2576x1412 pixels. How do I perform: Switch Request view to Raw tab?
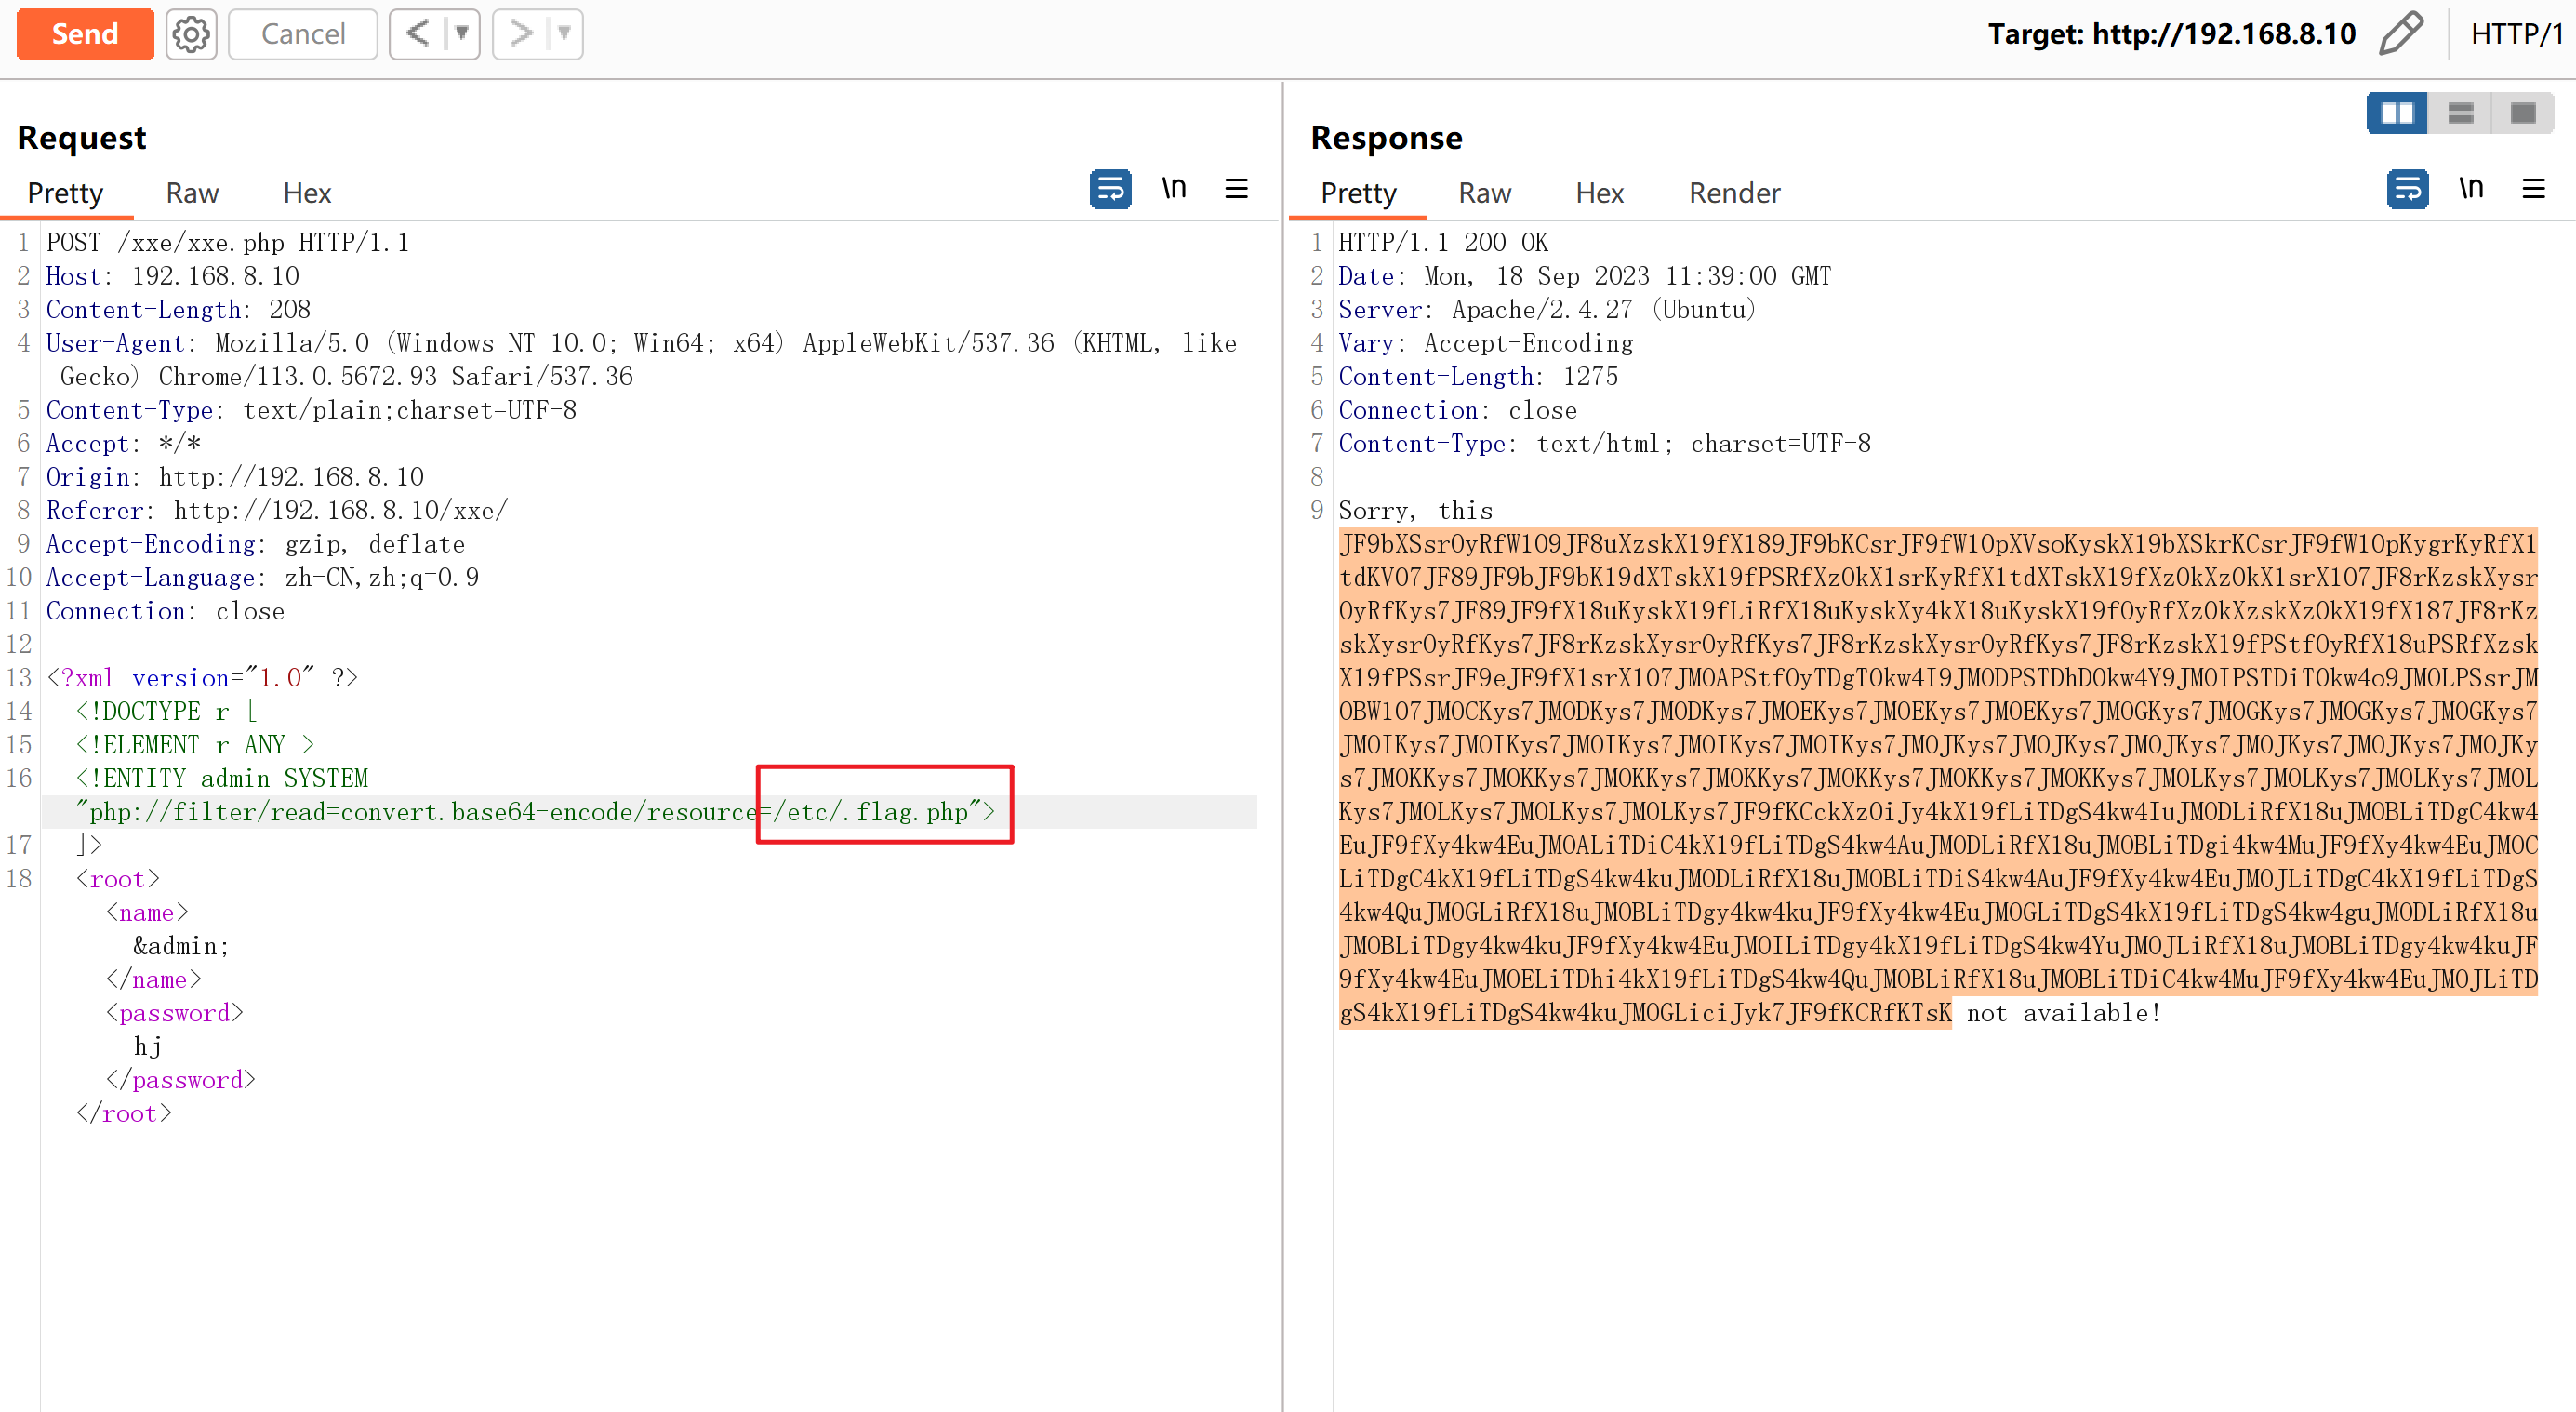(x=192, y=193)
